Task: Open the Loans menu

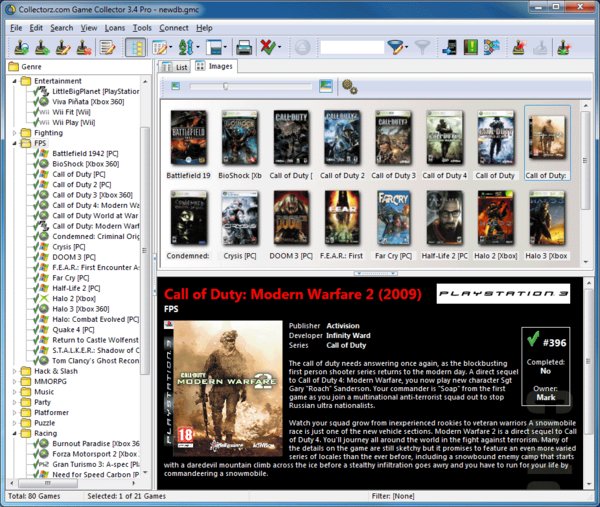Action: coord(114,28)
